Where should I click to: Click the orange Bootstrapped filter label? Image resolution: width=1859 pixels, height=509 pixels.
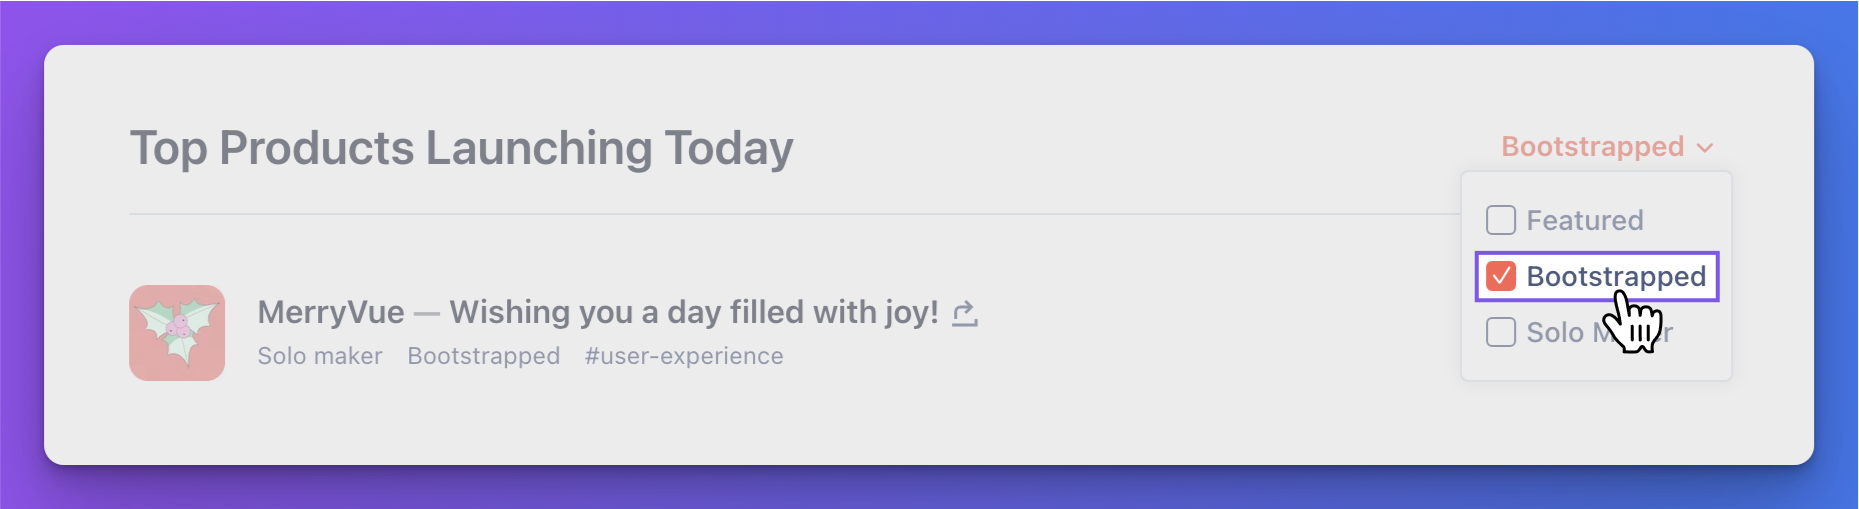click(1593, 147)
